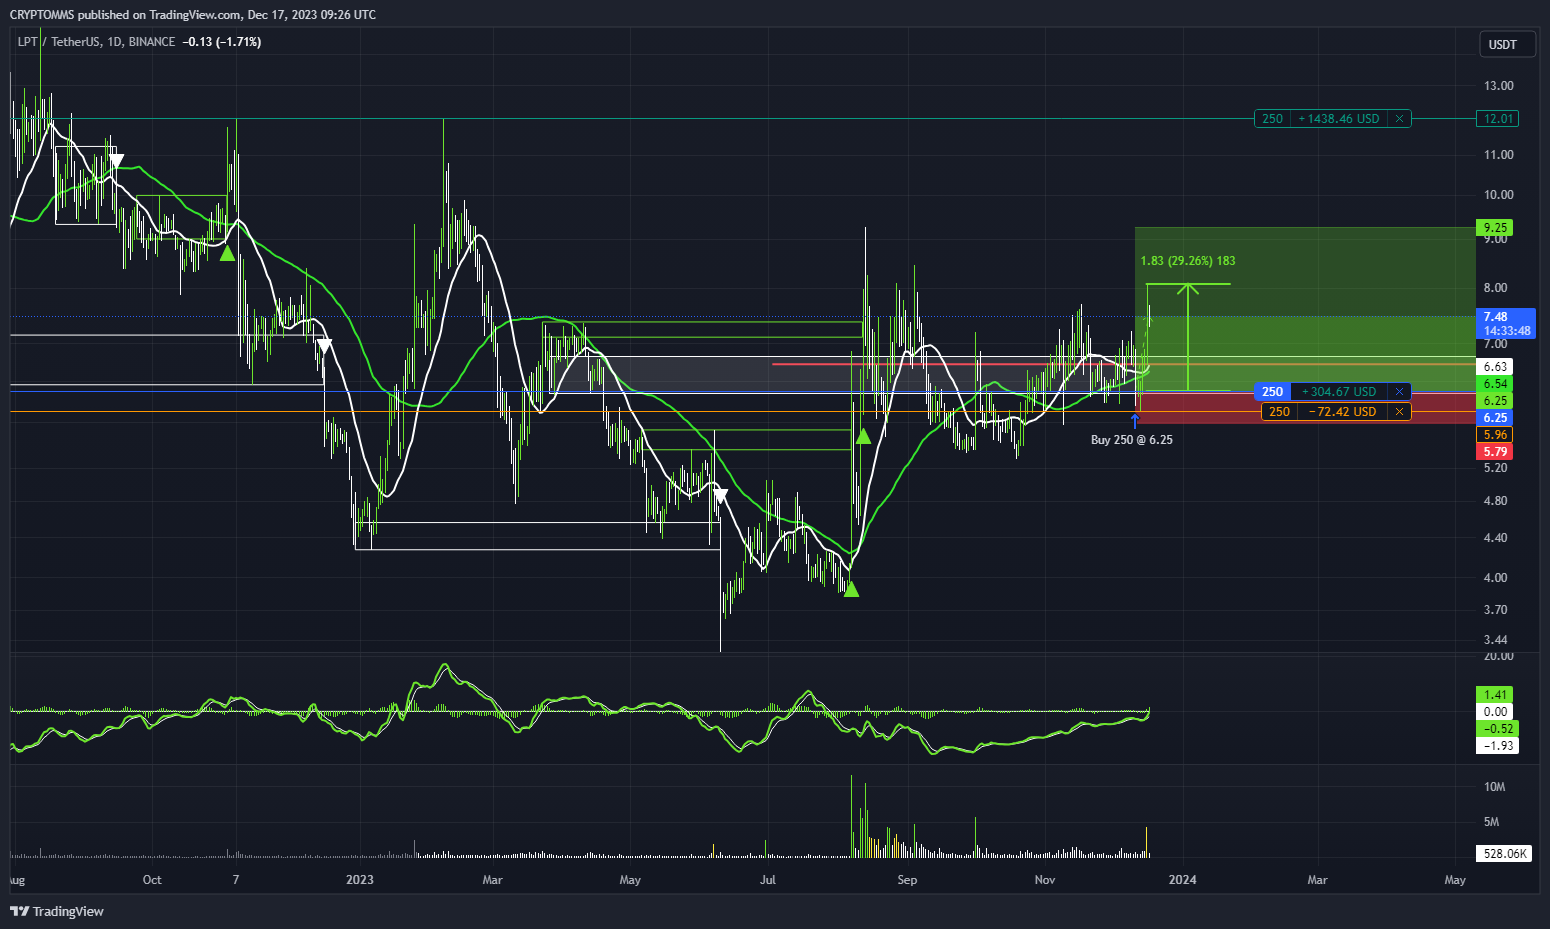Viewport: 1550px width, 929px height.
Task: Click the 2023 label on the time axis
Action: click(359, 880)
